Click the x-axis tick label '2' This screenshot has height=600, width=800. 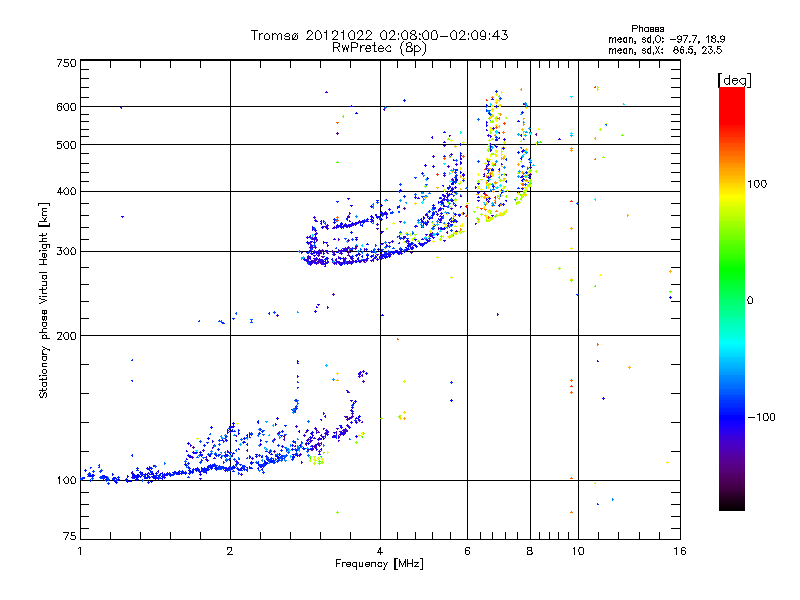pyautogui.click(x=230, y=551)
